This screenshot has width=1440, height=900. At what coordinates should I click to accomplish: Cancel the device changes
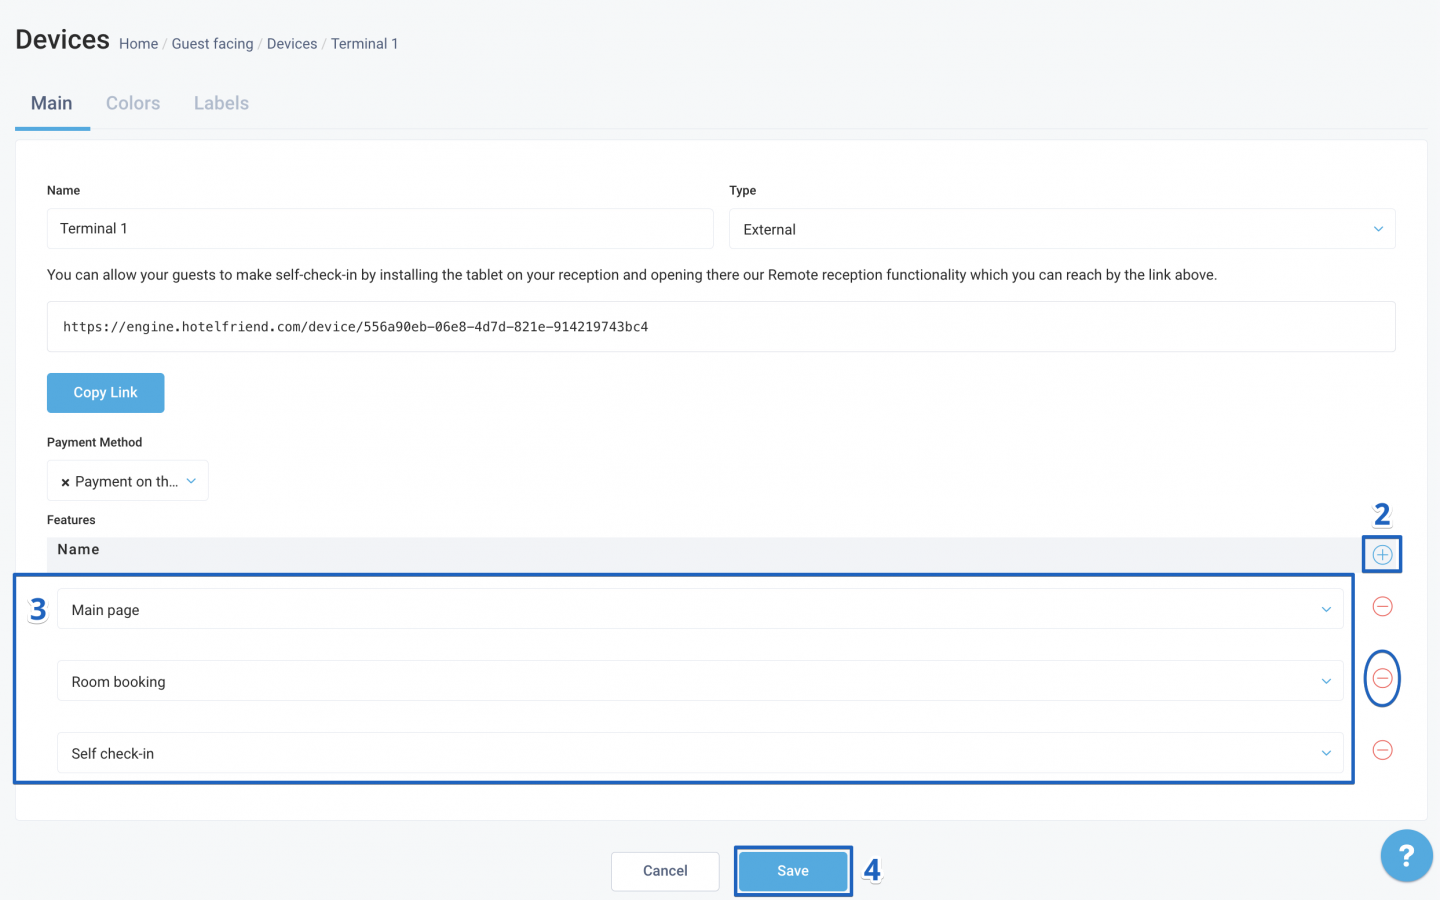pyautogui.click(x=665, y=871)
